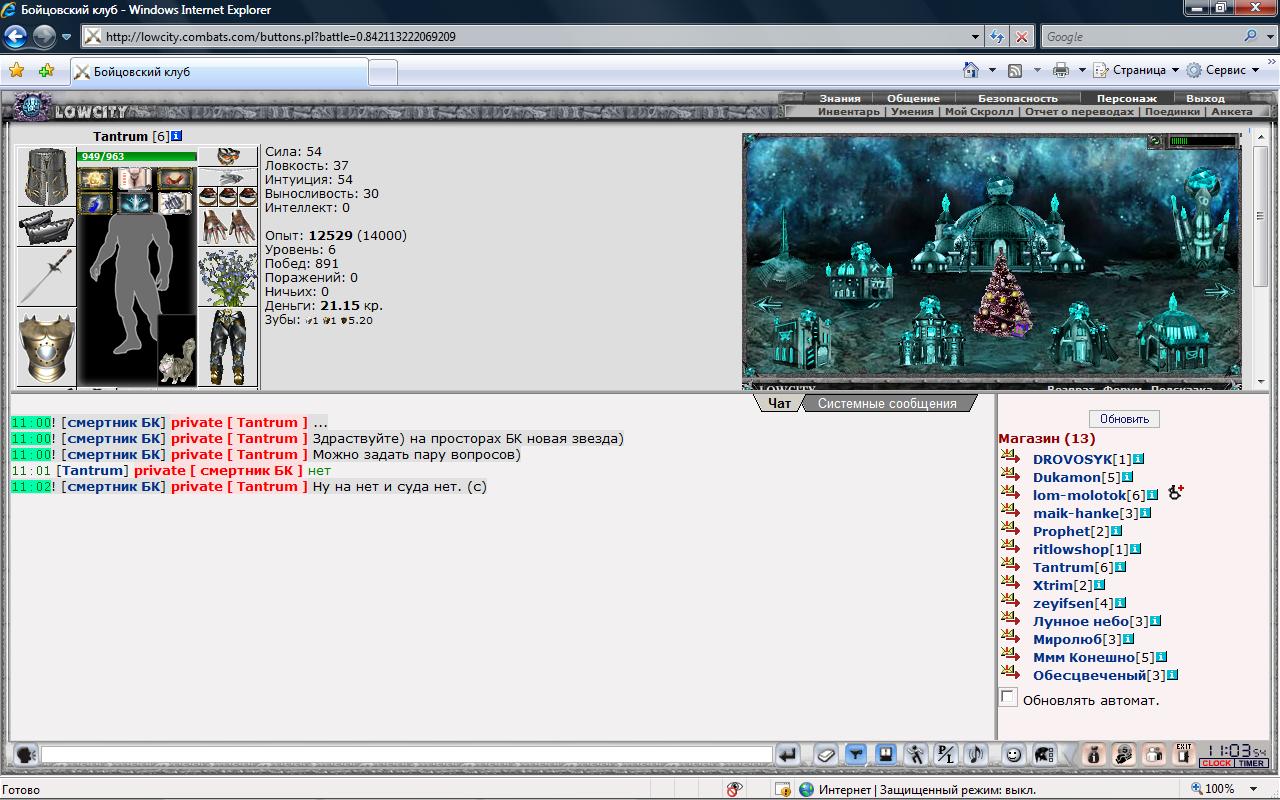Toggle the chat sound speaker button

pyautogui.click(x=976, y=755)
